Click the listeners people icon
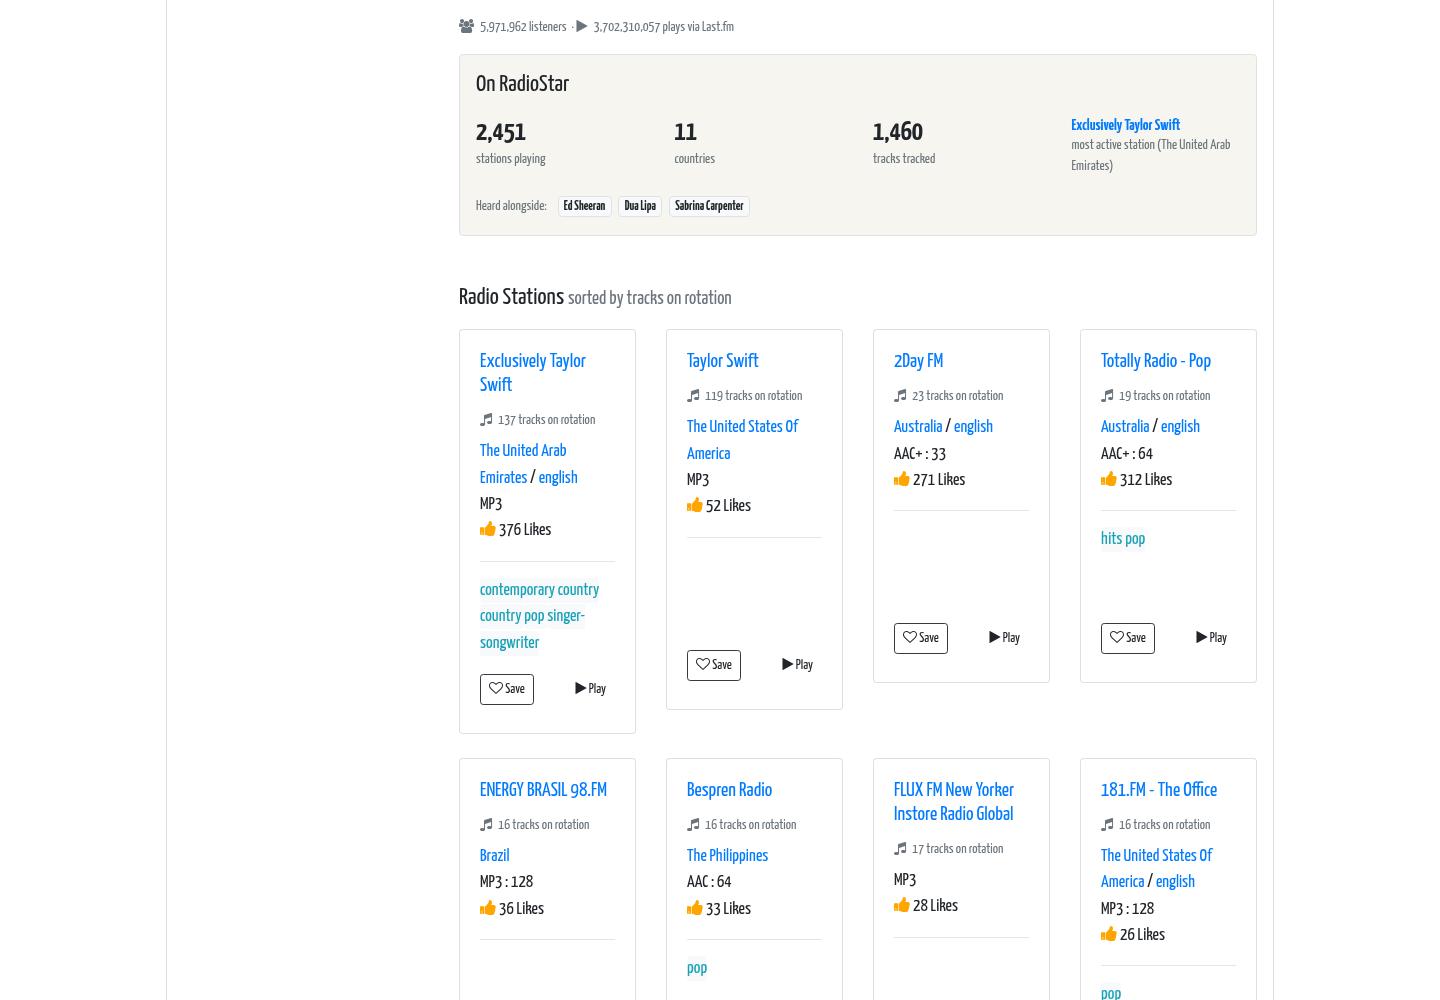 (466, 26)
